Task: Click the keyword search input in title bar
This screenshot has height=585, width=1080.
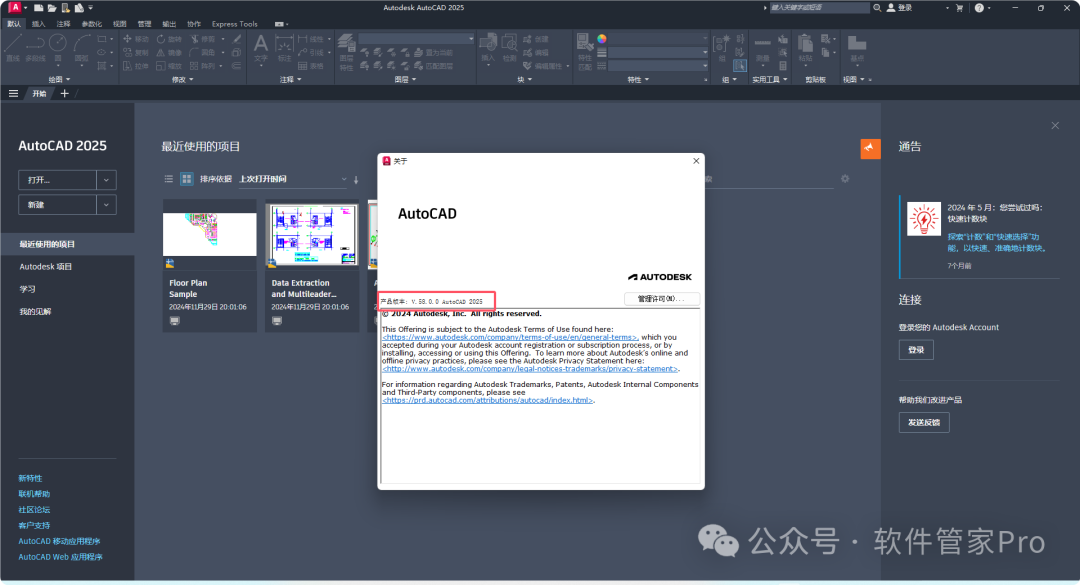Action: click(819, 8)
